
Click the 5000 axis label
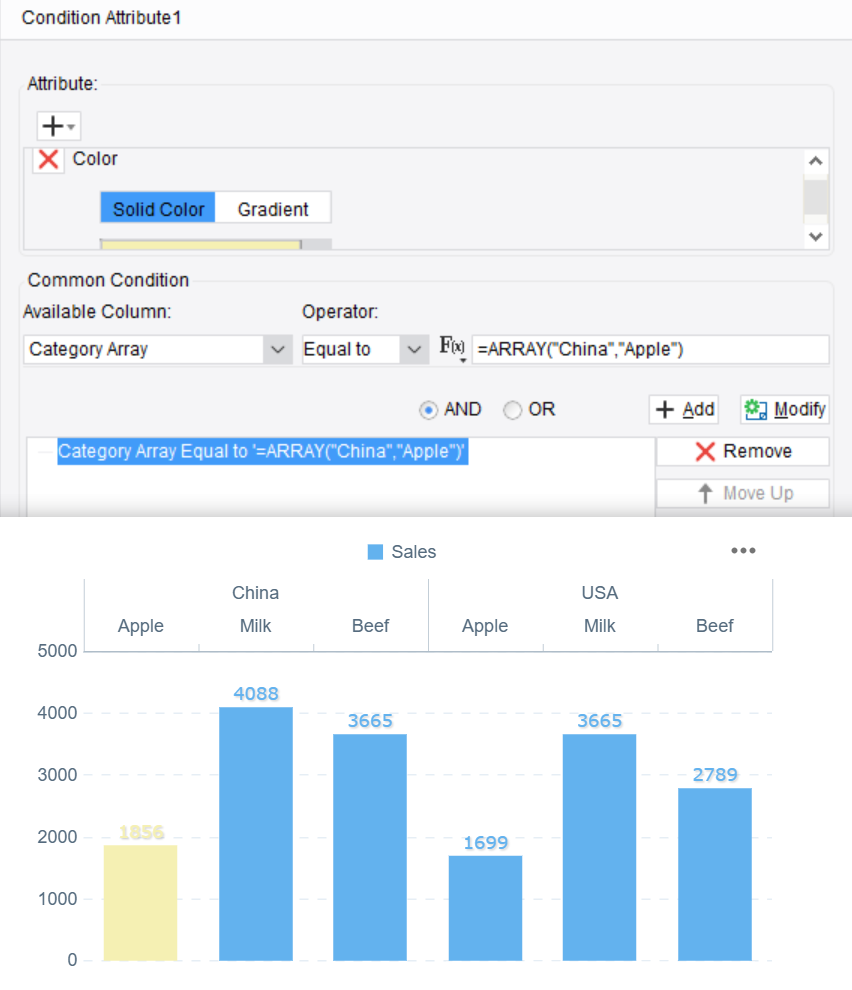coord(57,651)
